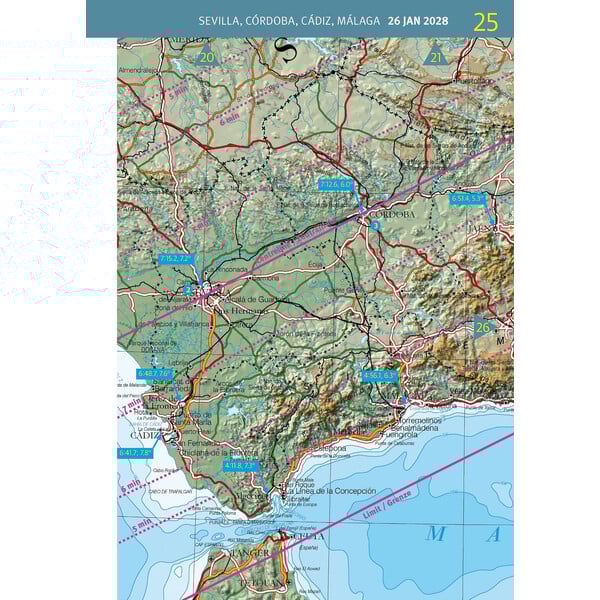Click the Puertollano town label
Image resolution: width=600 pixels, height=600 pixels.
[x=475, y=81]
